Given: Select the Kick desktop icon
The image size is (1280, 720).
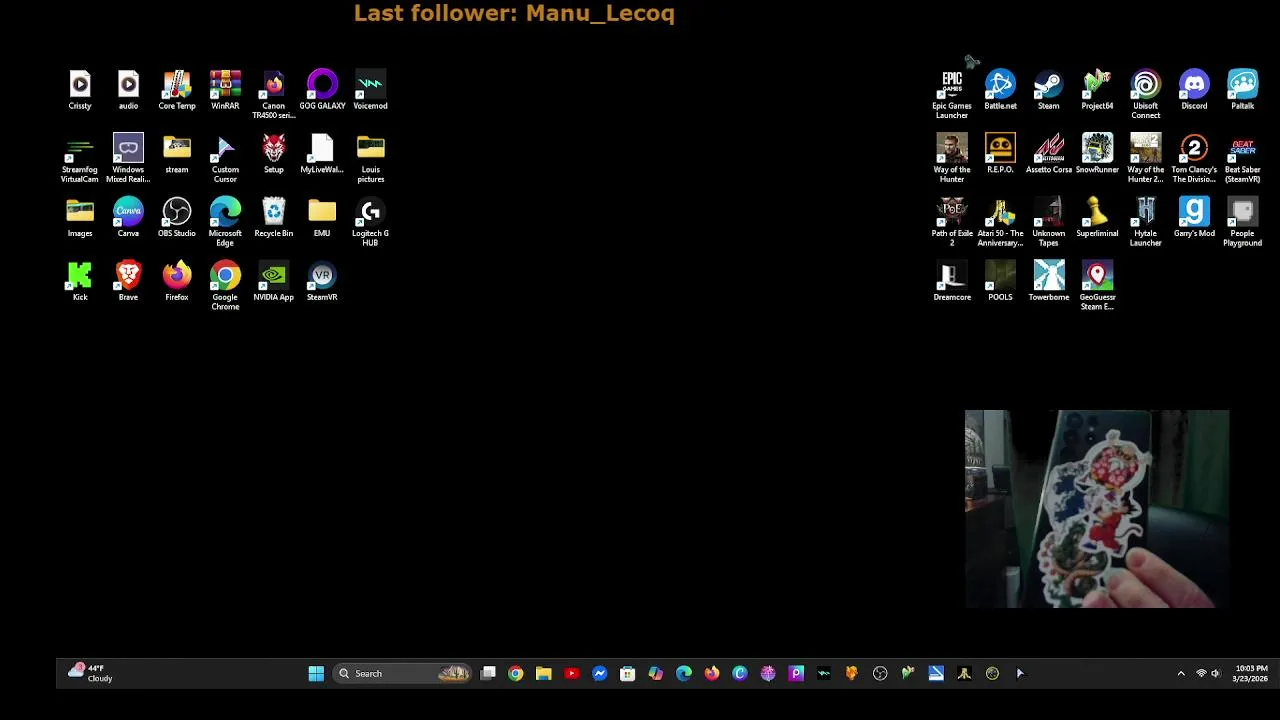Looking at the screenshot, I should [80, 281].
